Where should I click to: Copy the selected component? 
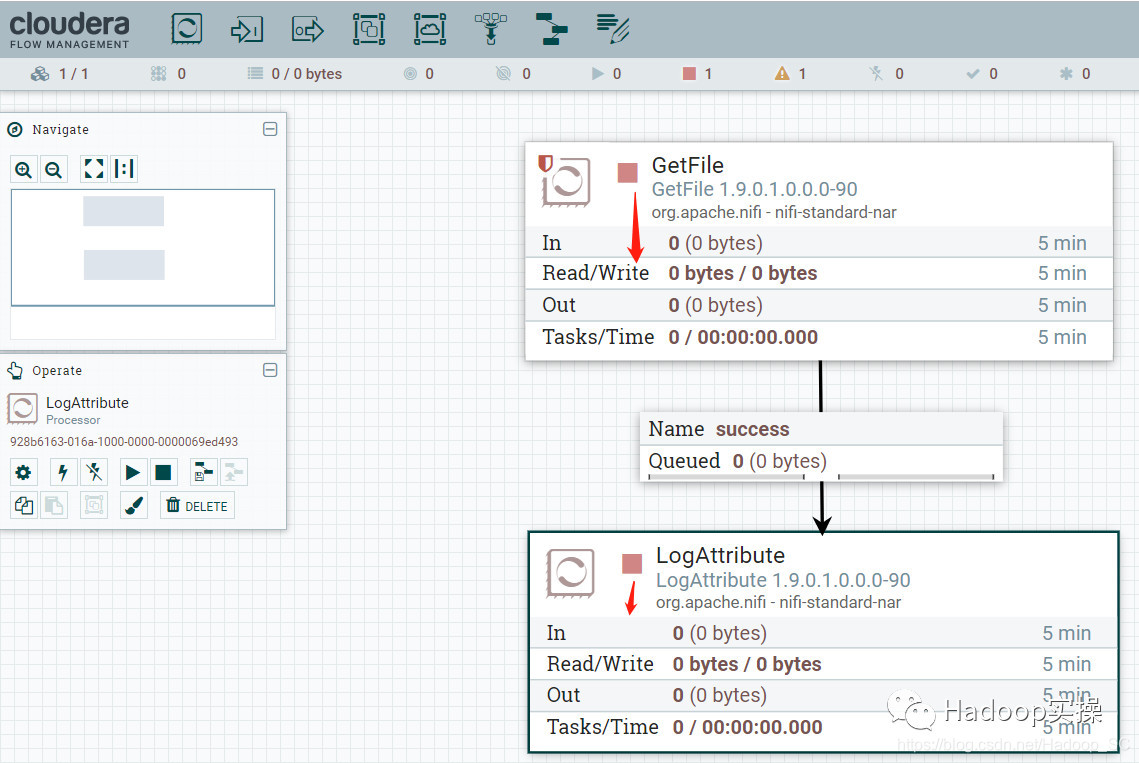click(x=23, y=505)
